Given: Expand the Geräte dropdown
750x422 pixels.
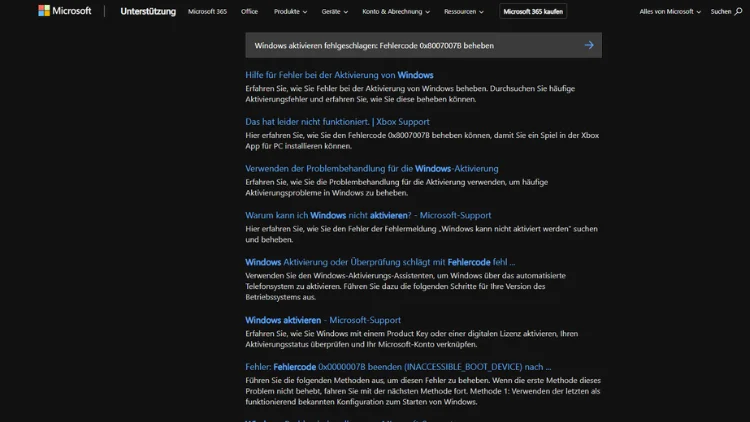Looking at the screenshot, I should 334,11.
